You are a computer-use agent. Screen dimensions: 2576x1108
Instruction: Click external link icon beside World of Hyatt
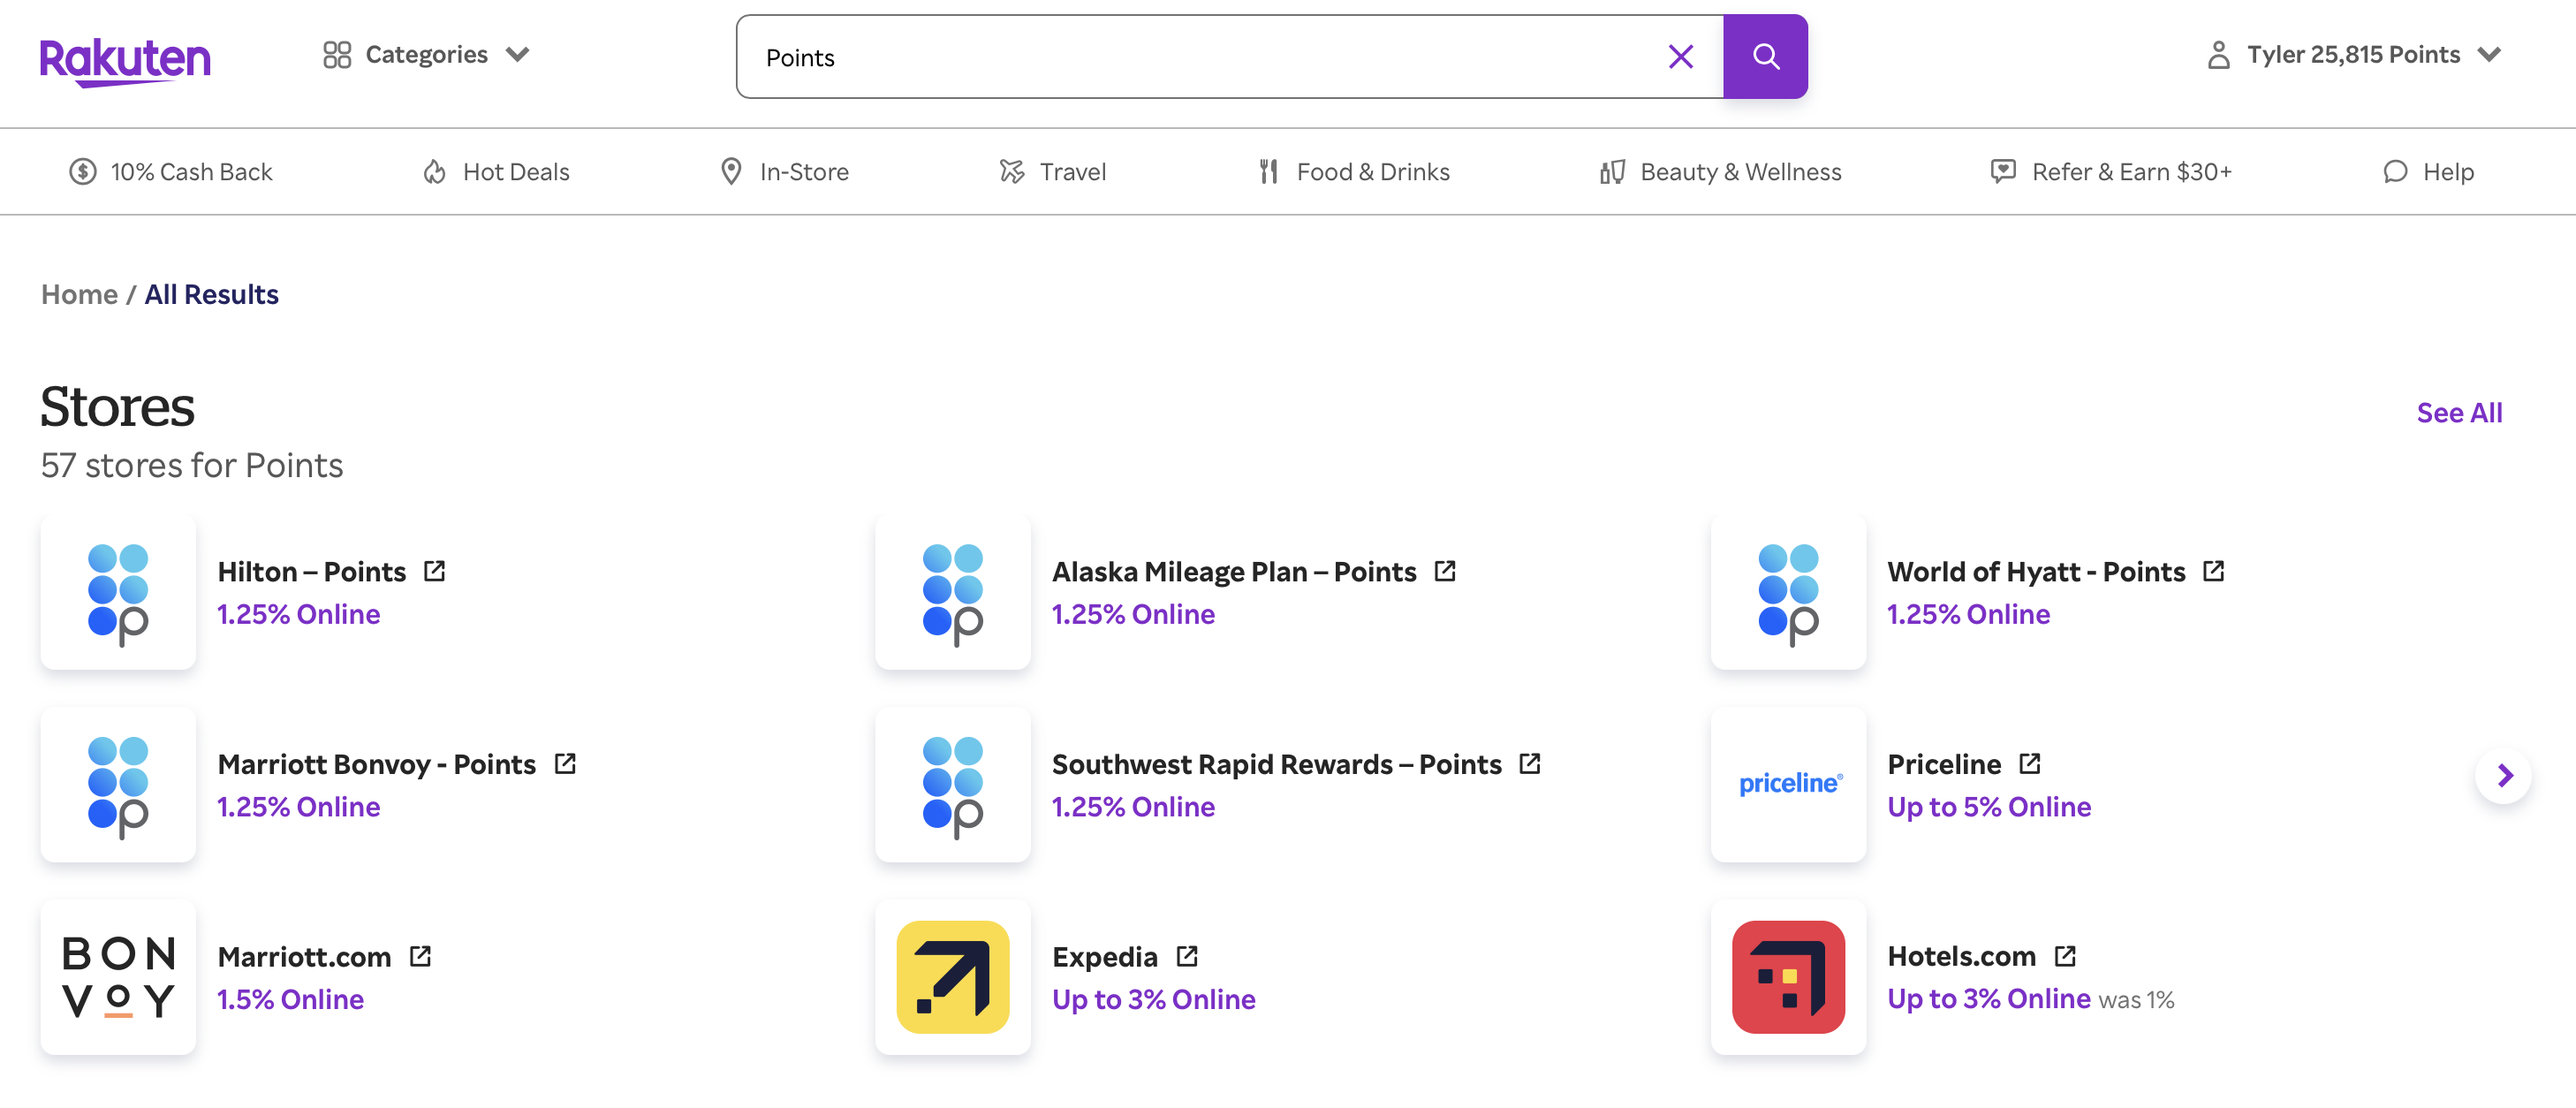(2214, 571)
